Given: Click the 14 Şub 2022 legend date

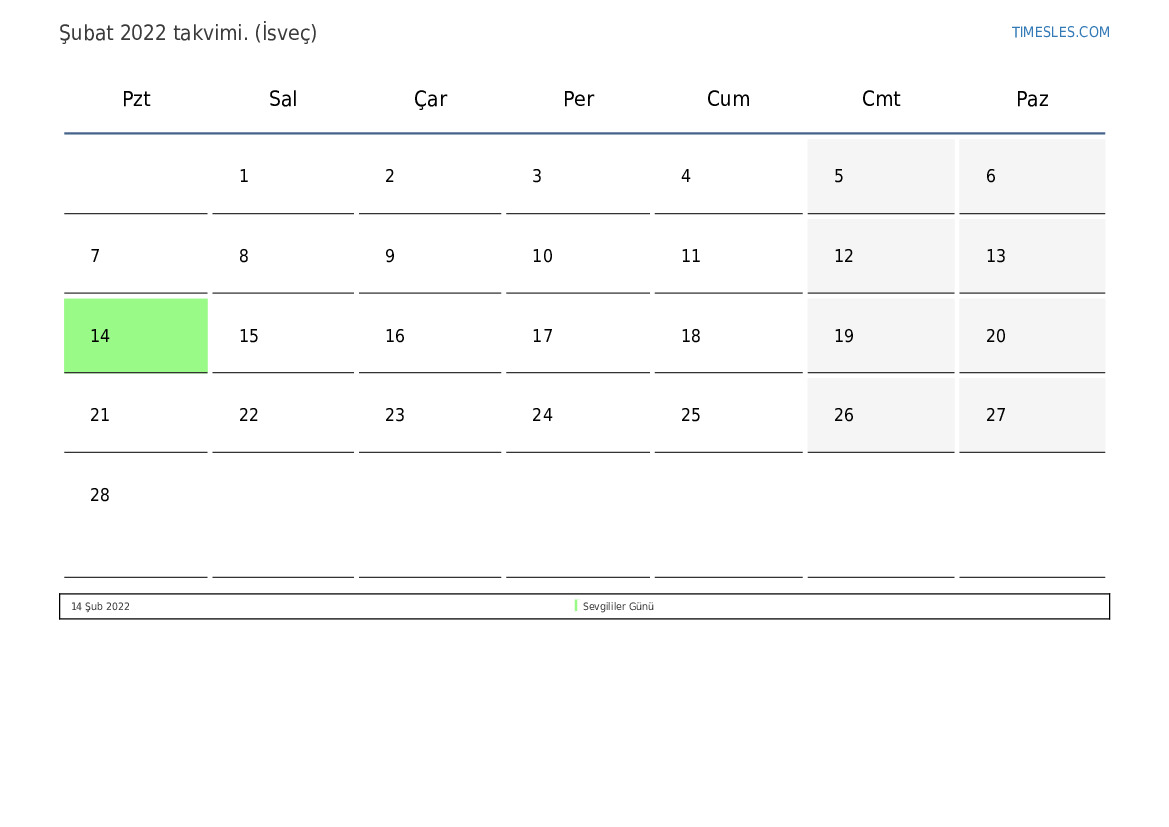Looking at the screenshot, I should pos(100,607).
